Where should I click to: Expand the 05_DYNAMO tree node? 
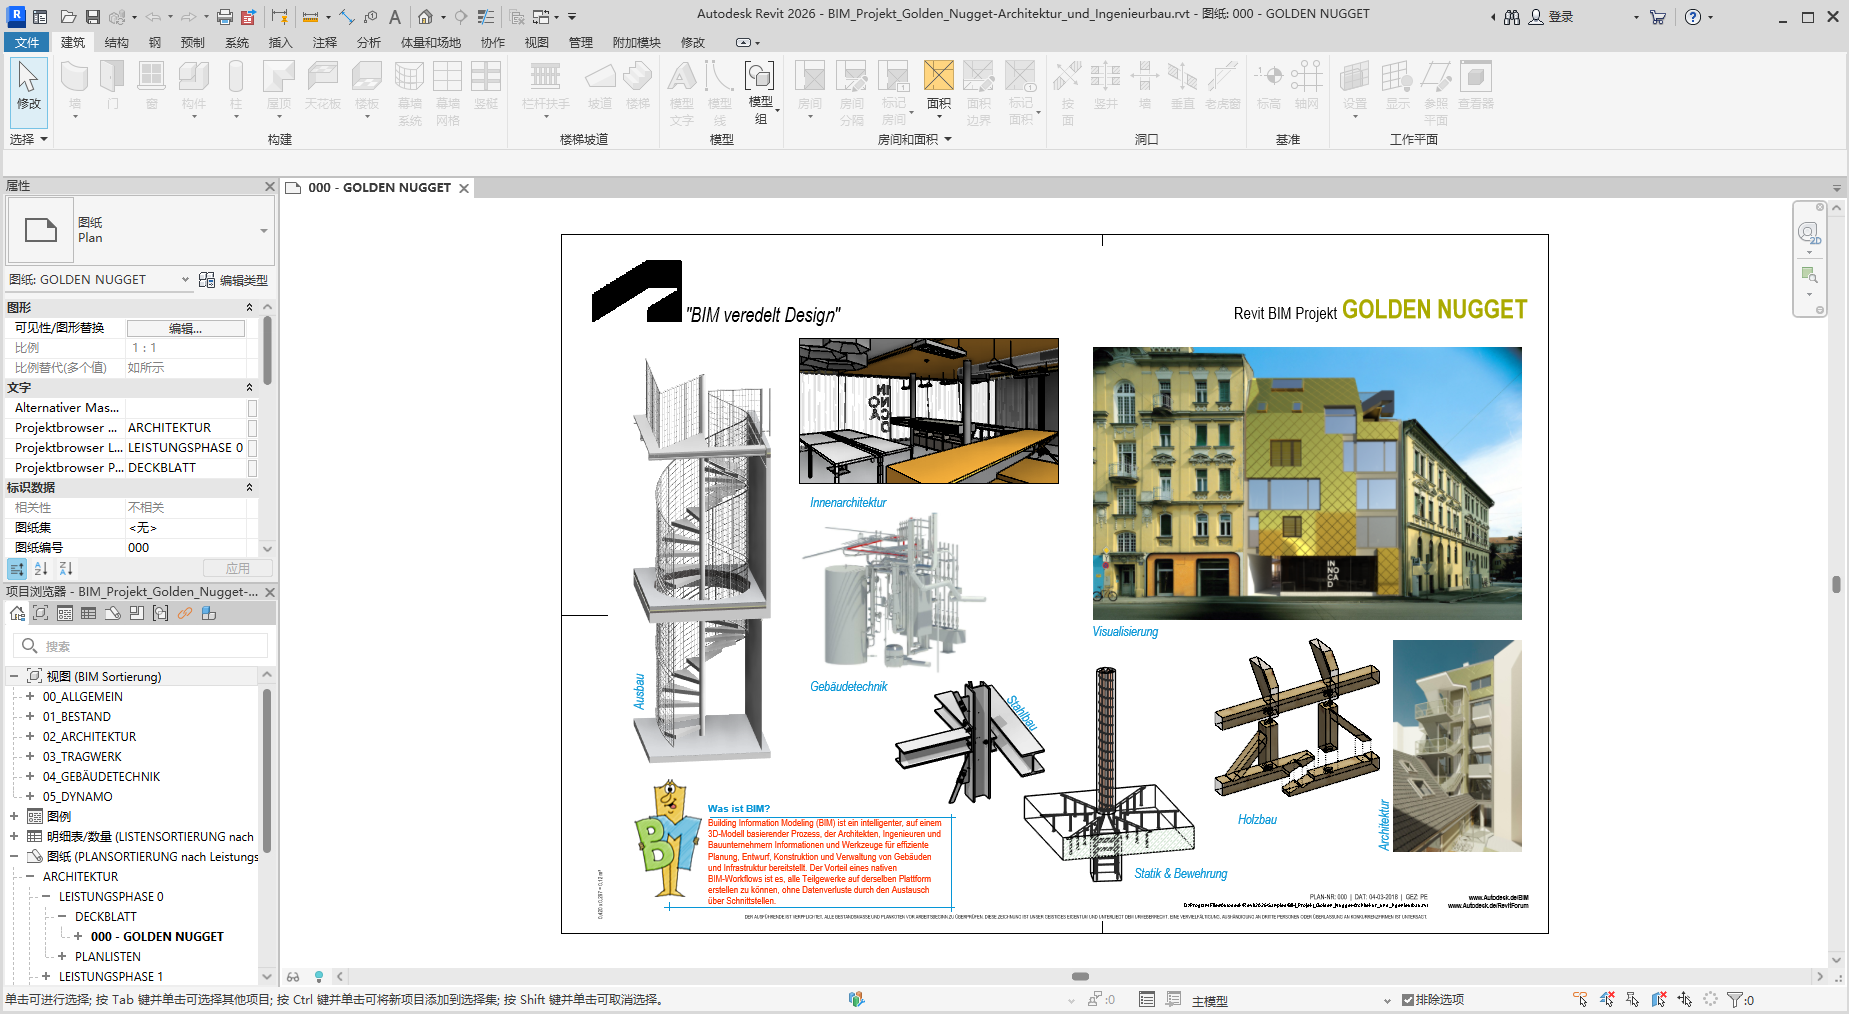tap(30, 796)
